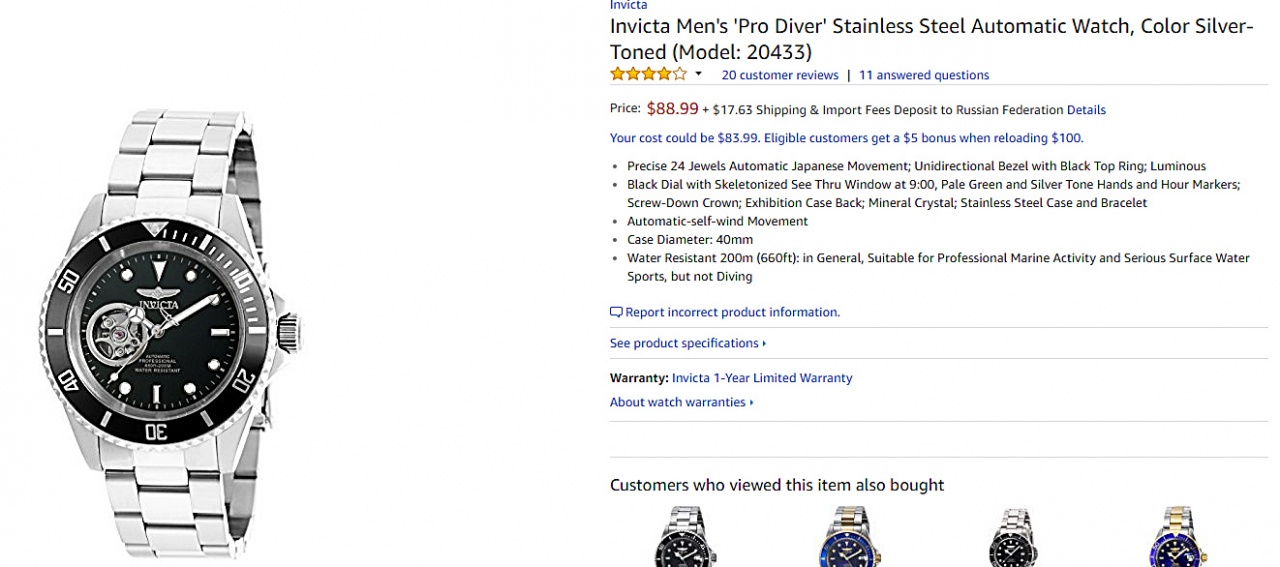Select second black-dial silver watch thumbnail
The width and height of the screenshot is (1280, 567).
coord(1011,538)
